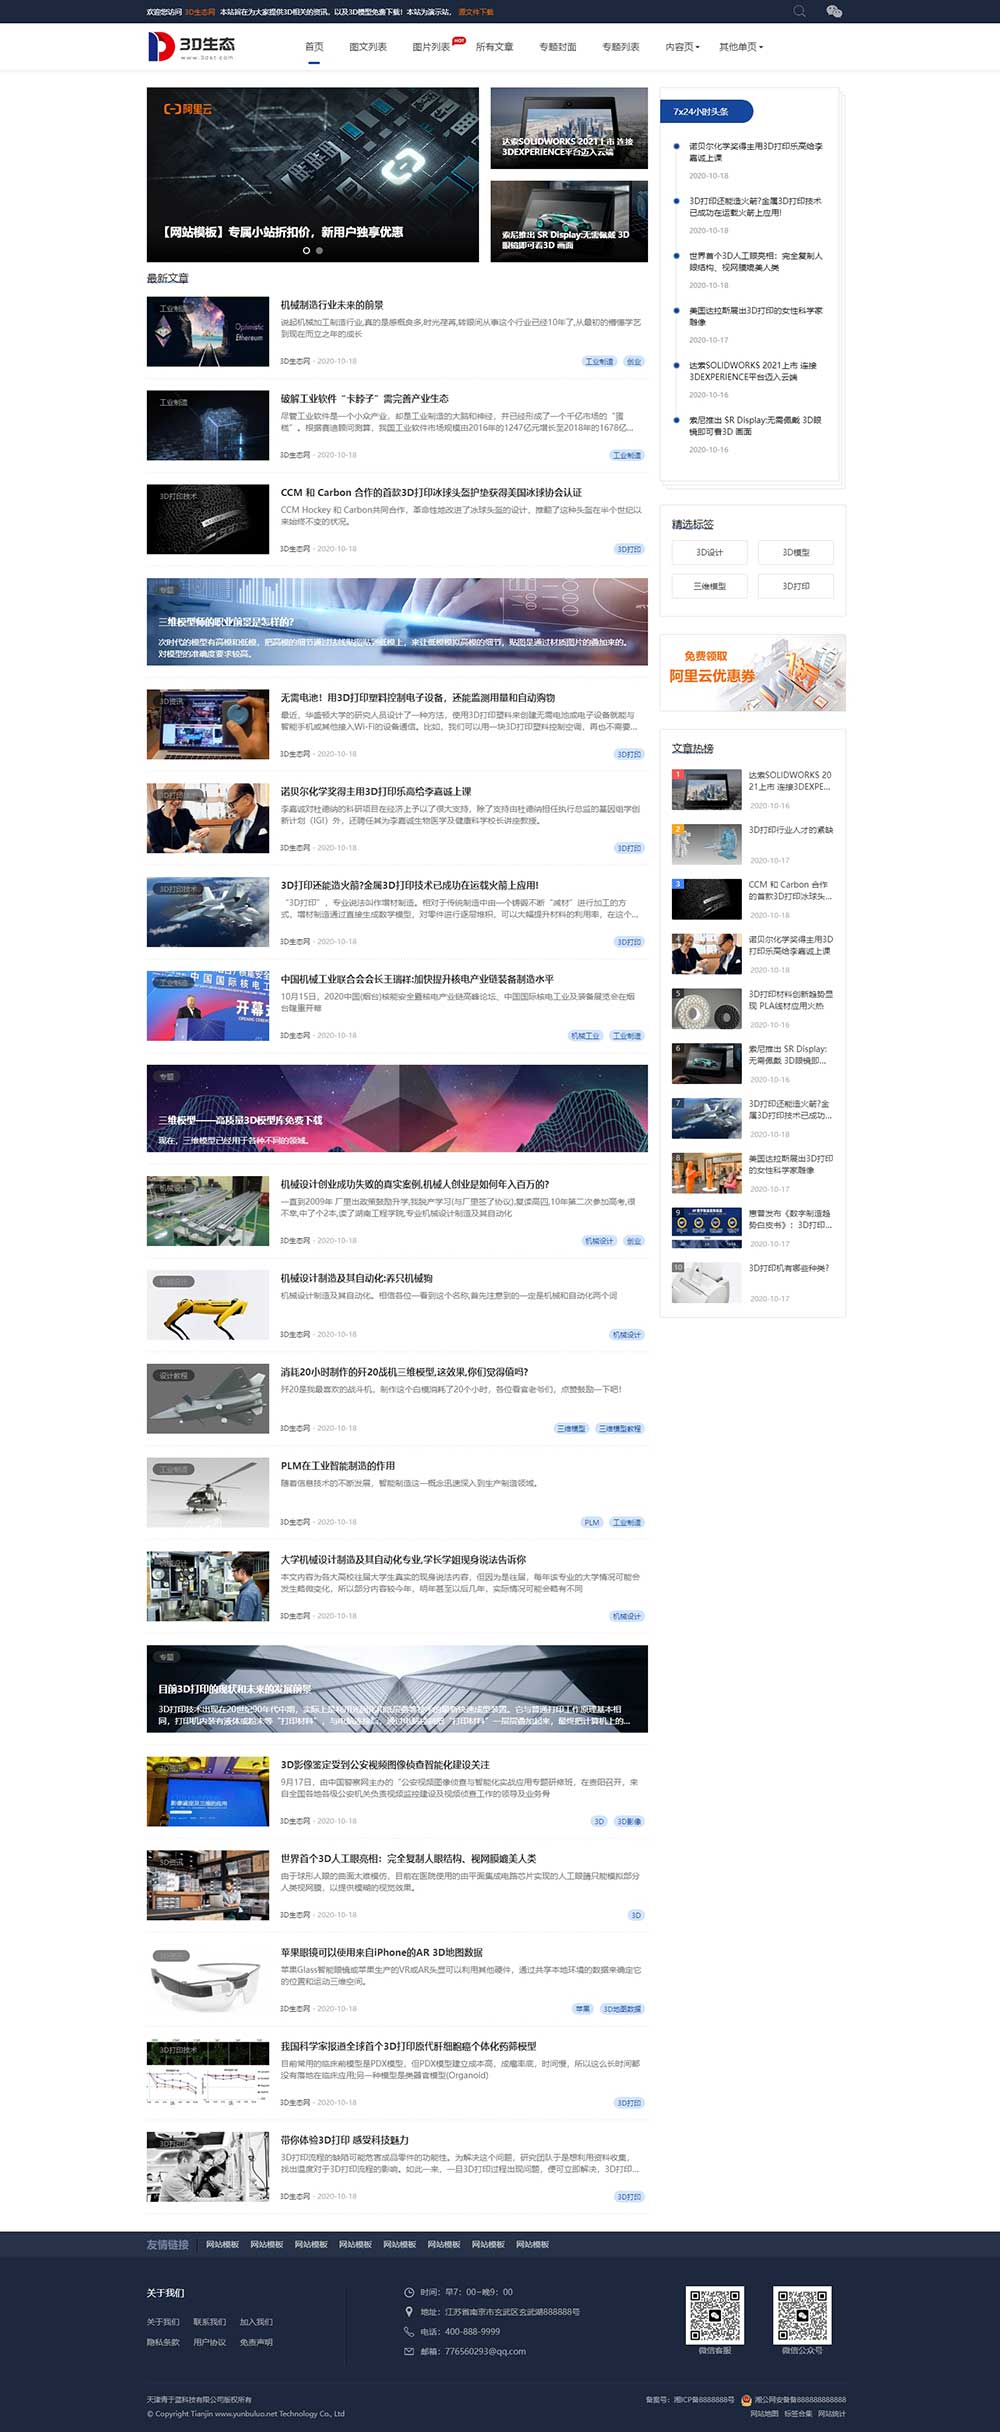Select the 三维模型 tag button
The height and width of the screenshot is (2432, 1000).
(x=709, y=586)
